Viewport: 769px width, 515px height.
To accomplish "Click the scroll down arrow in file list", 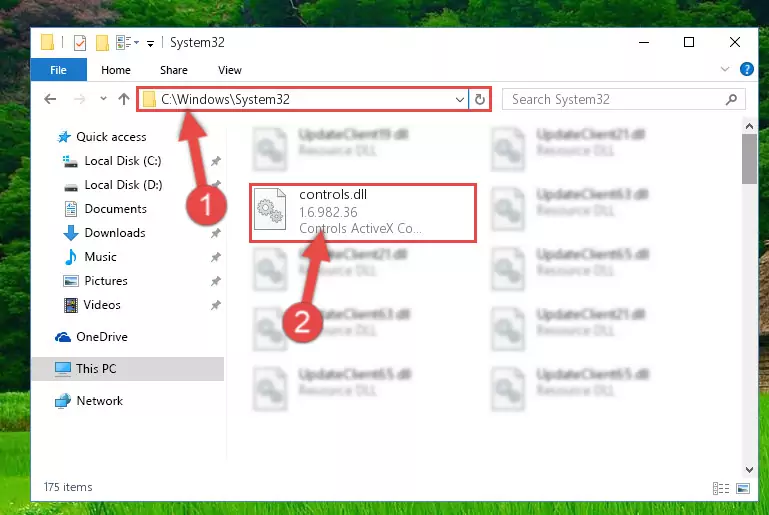I will 749,470.
